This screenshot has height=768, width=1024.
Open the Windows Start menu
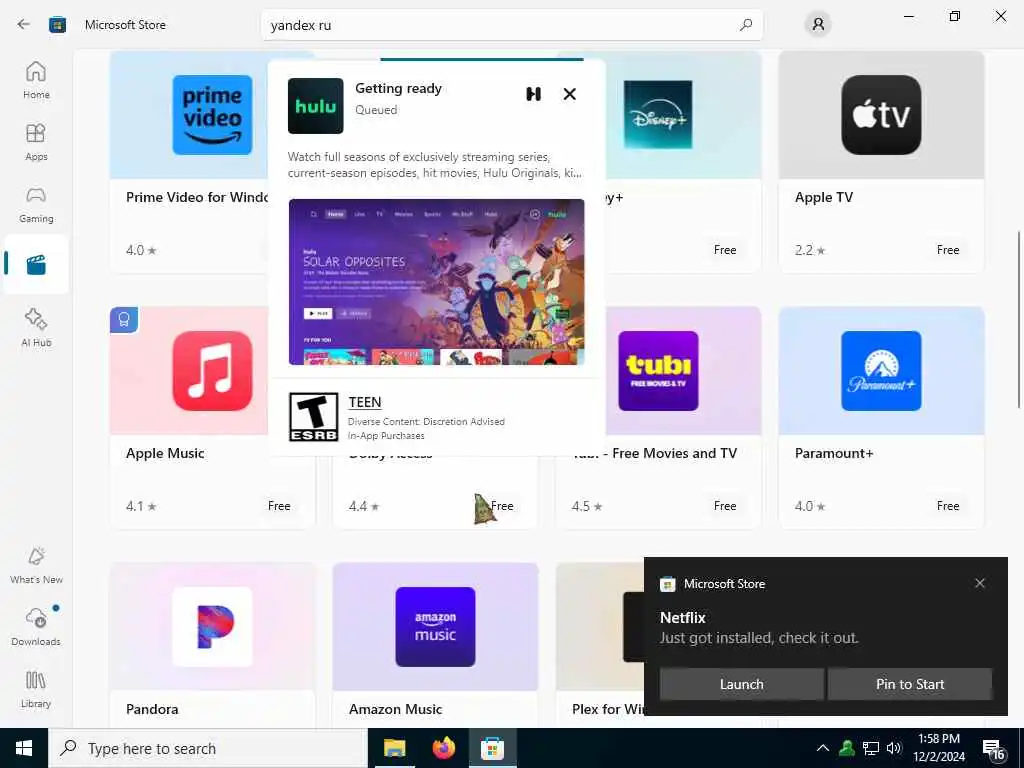coord(24,748)
